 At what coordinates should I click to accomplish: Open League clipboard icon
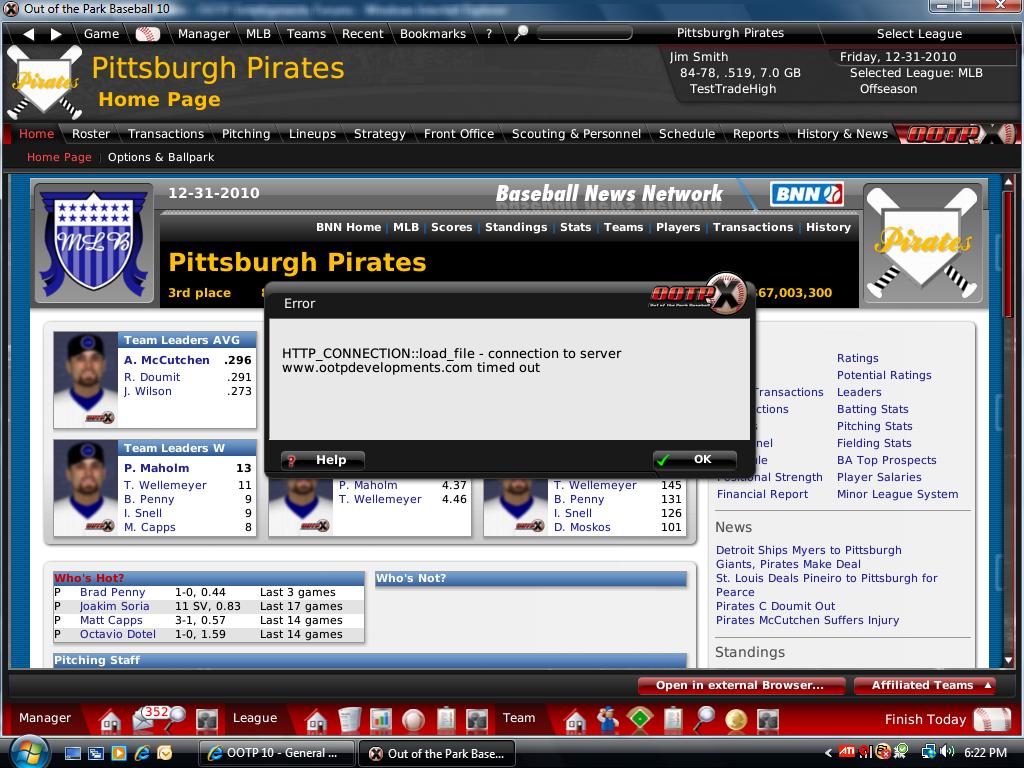point(445,720)
